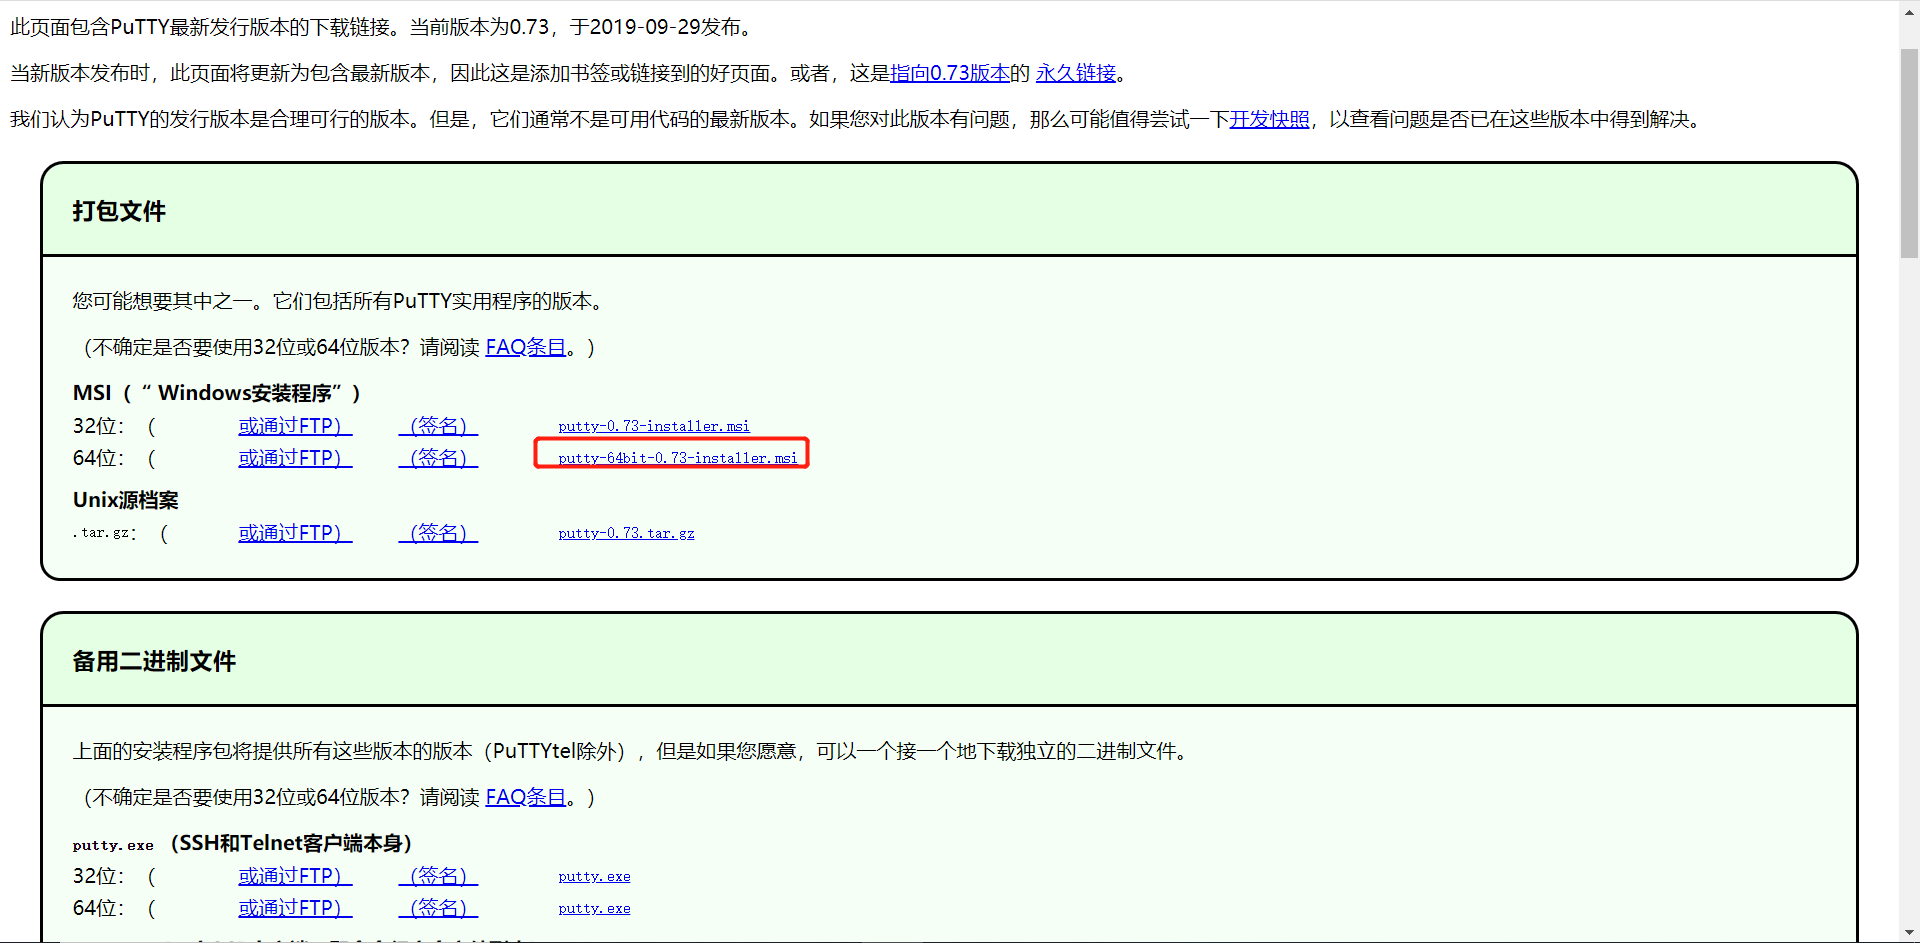The image size is (1920, 943).
Task: Open 签名 link for 64位 MSI
Action: coord(438,458)
